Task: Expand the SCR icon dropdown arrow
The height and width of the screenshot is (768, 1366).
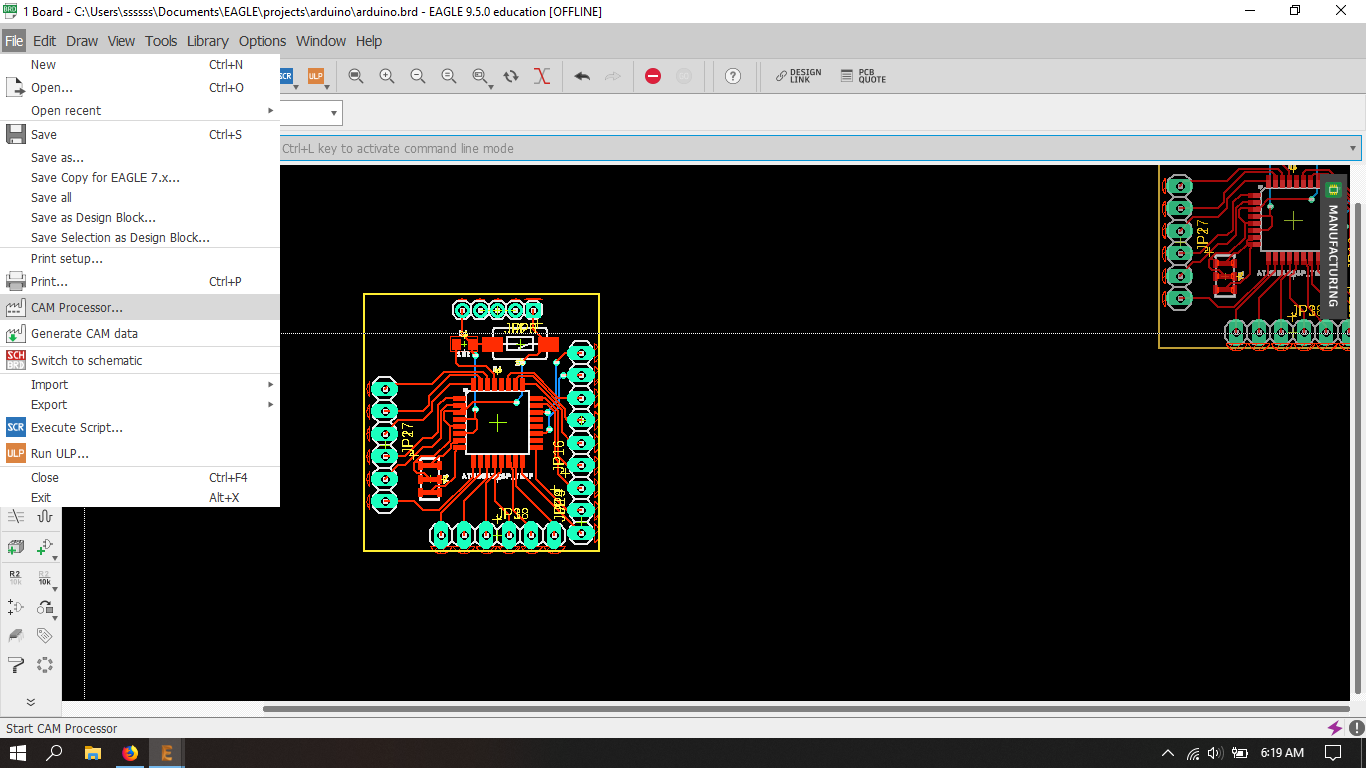Action: coord(298,86)
